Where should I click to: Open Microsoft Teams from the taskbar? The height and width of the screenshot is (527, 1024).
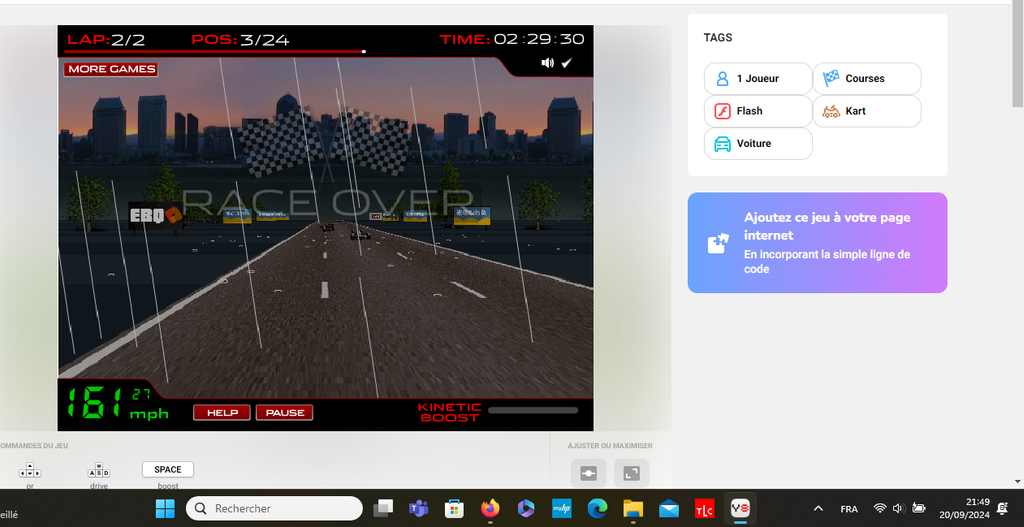pos(419,508)
